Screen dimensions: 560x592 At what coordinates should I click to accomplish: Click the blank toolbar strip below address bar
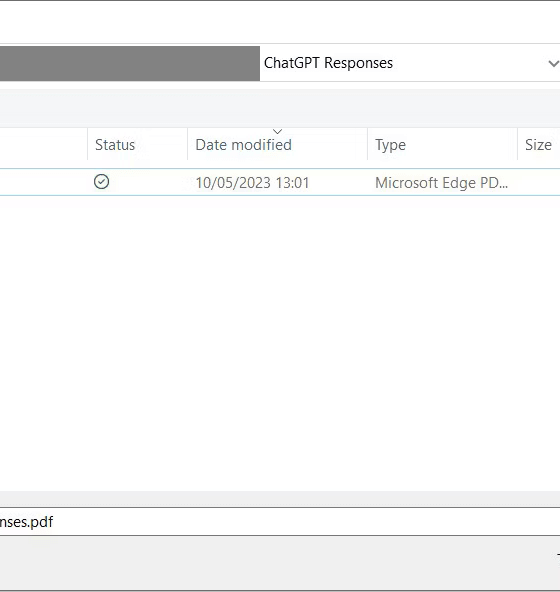click(280, 108)
